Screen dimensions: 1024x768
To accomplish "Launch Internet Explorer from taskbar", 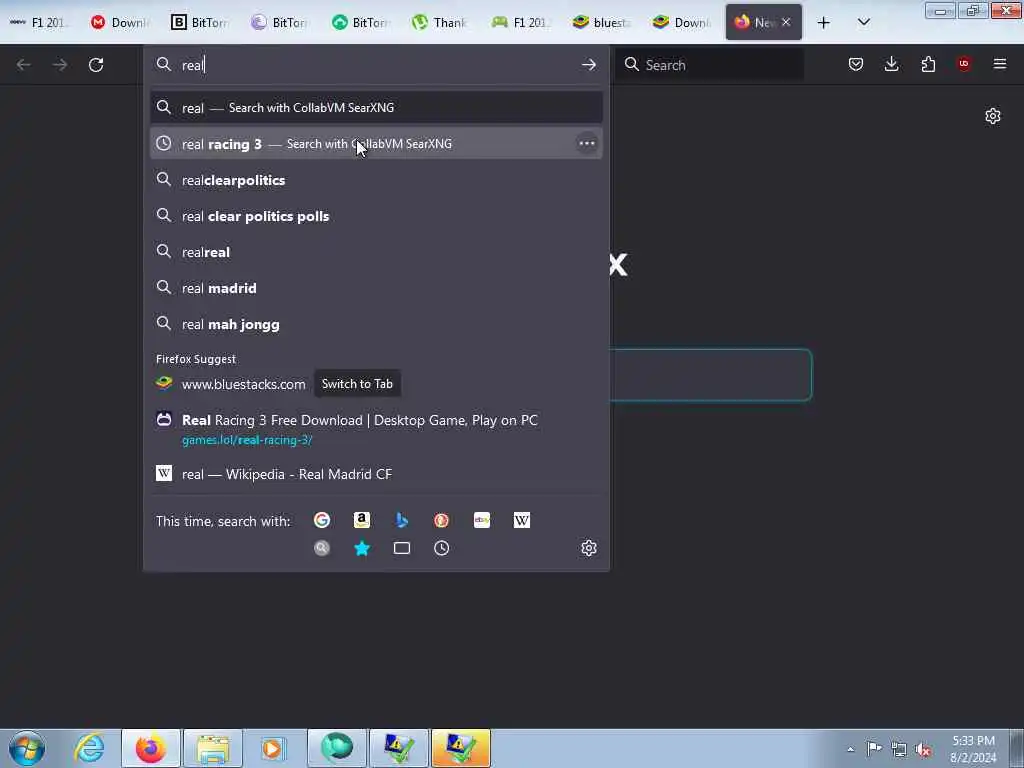I will click(89, 748).
